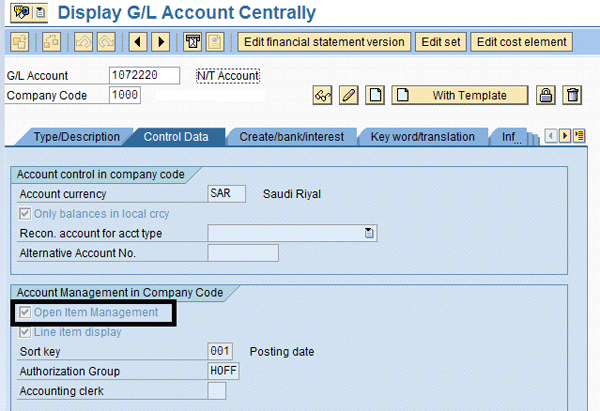The width and height of the screenshot is (600, 411).
Task: Toggle the Line item display checkbox
Action: point(25,332)
